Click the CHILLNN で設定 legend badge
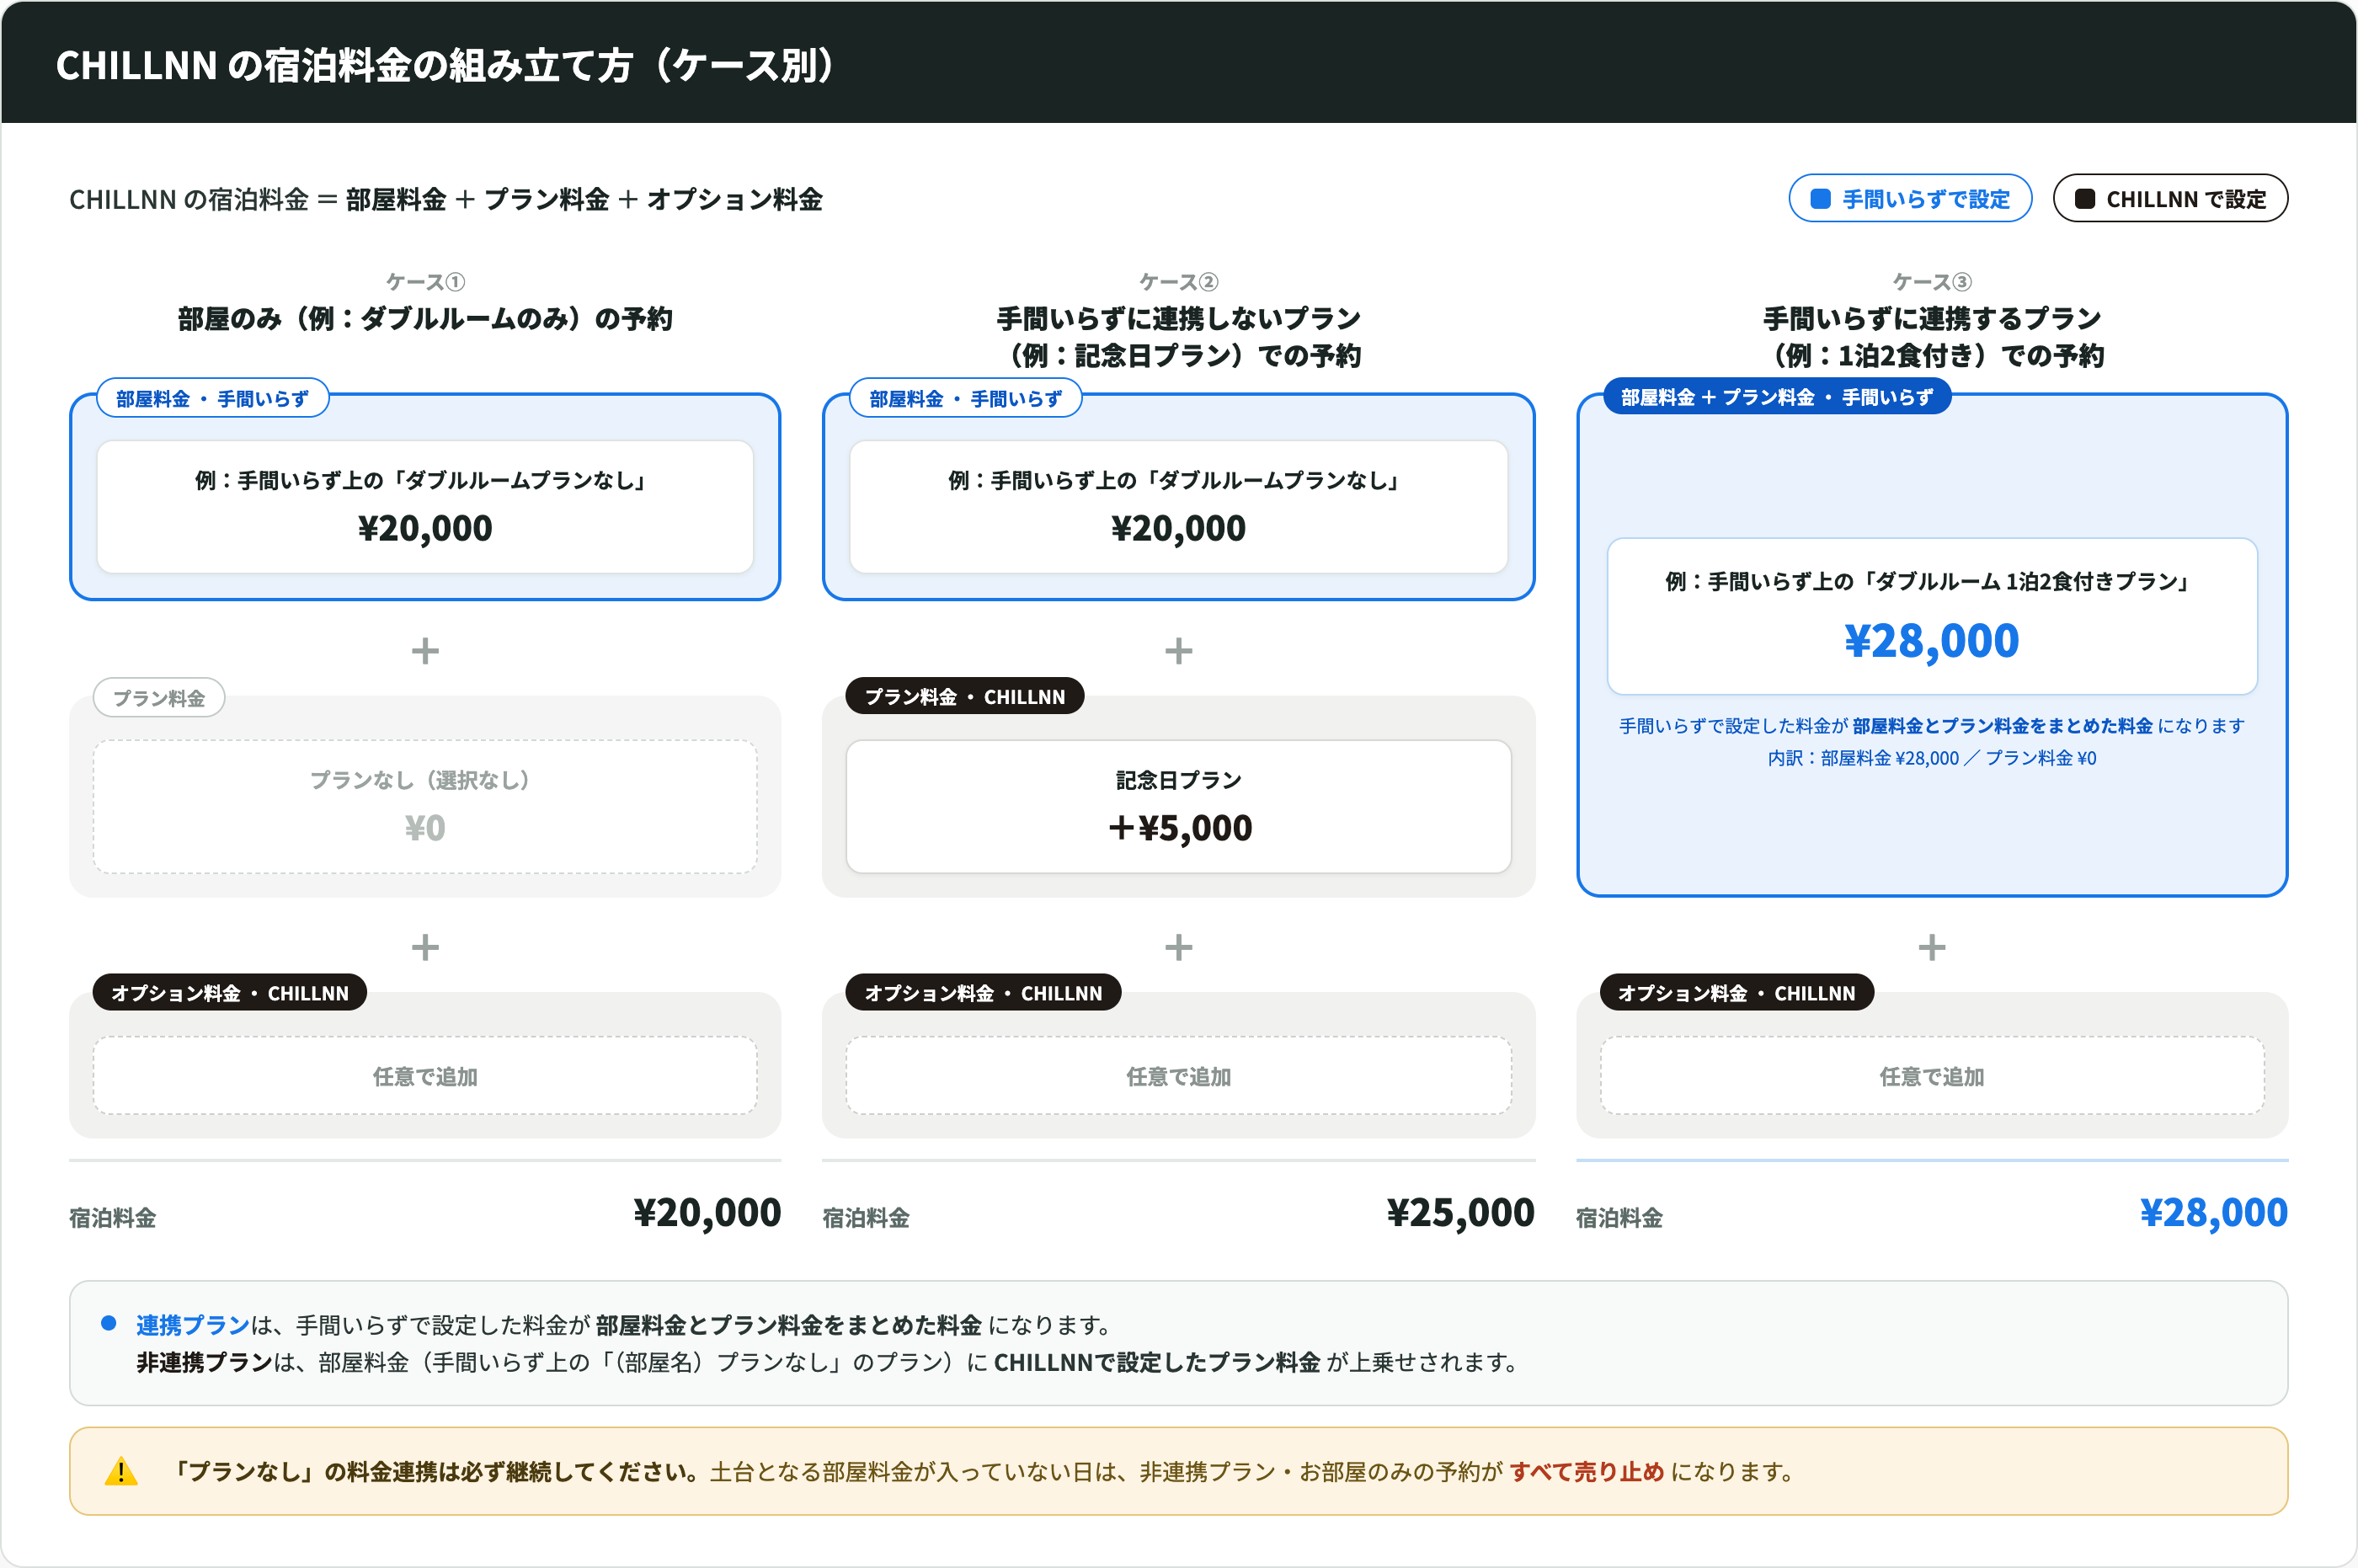 click(x=2169, y=198)
